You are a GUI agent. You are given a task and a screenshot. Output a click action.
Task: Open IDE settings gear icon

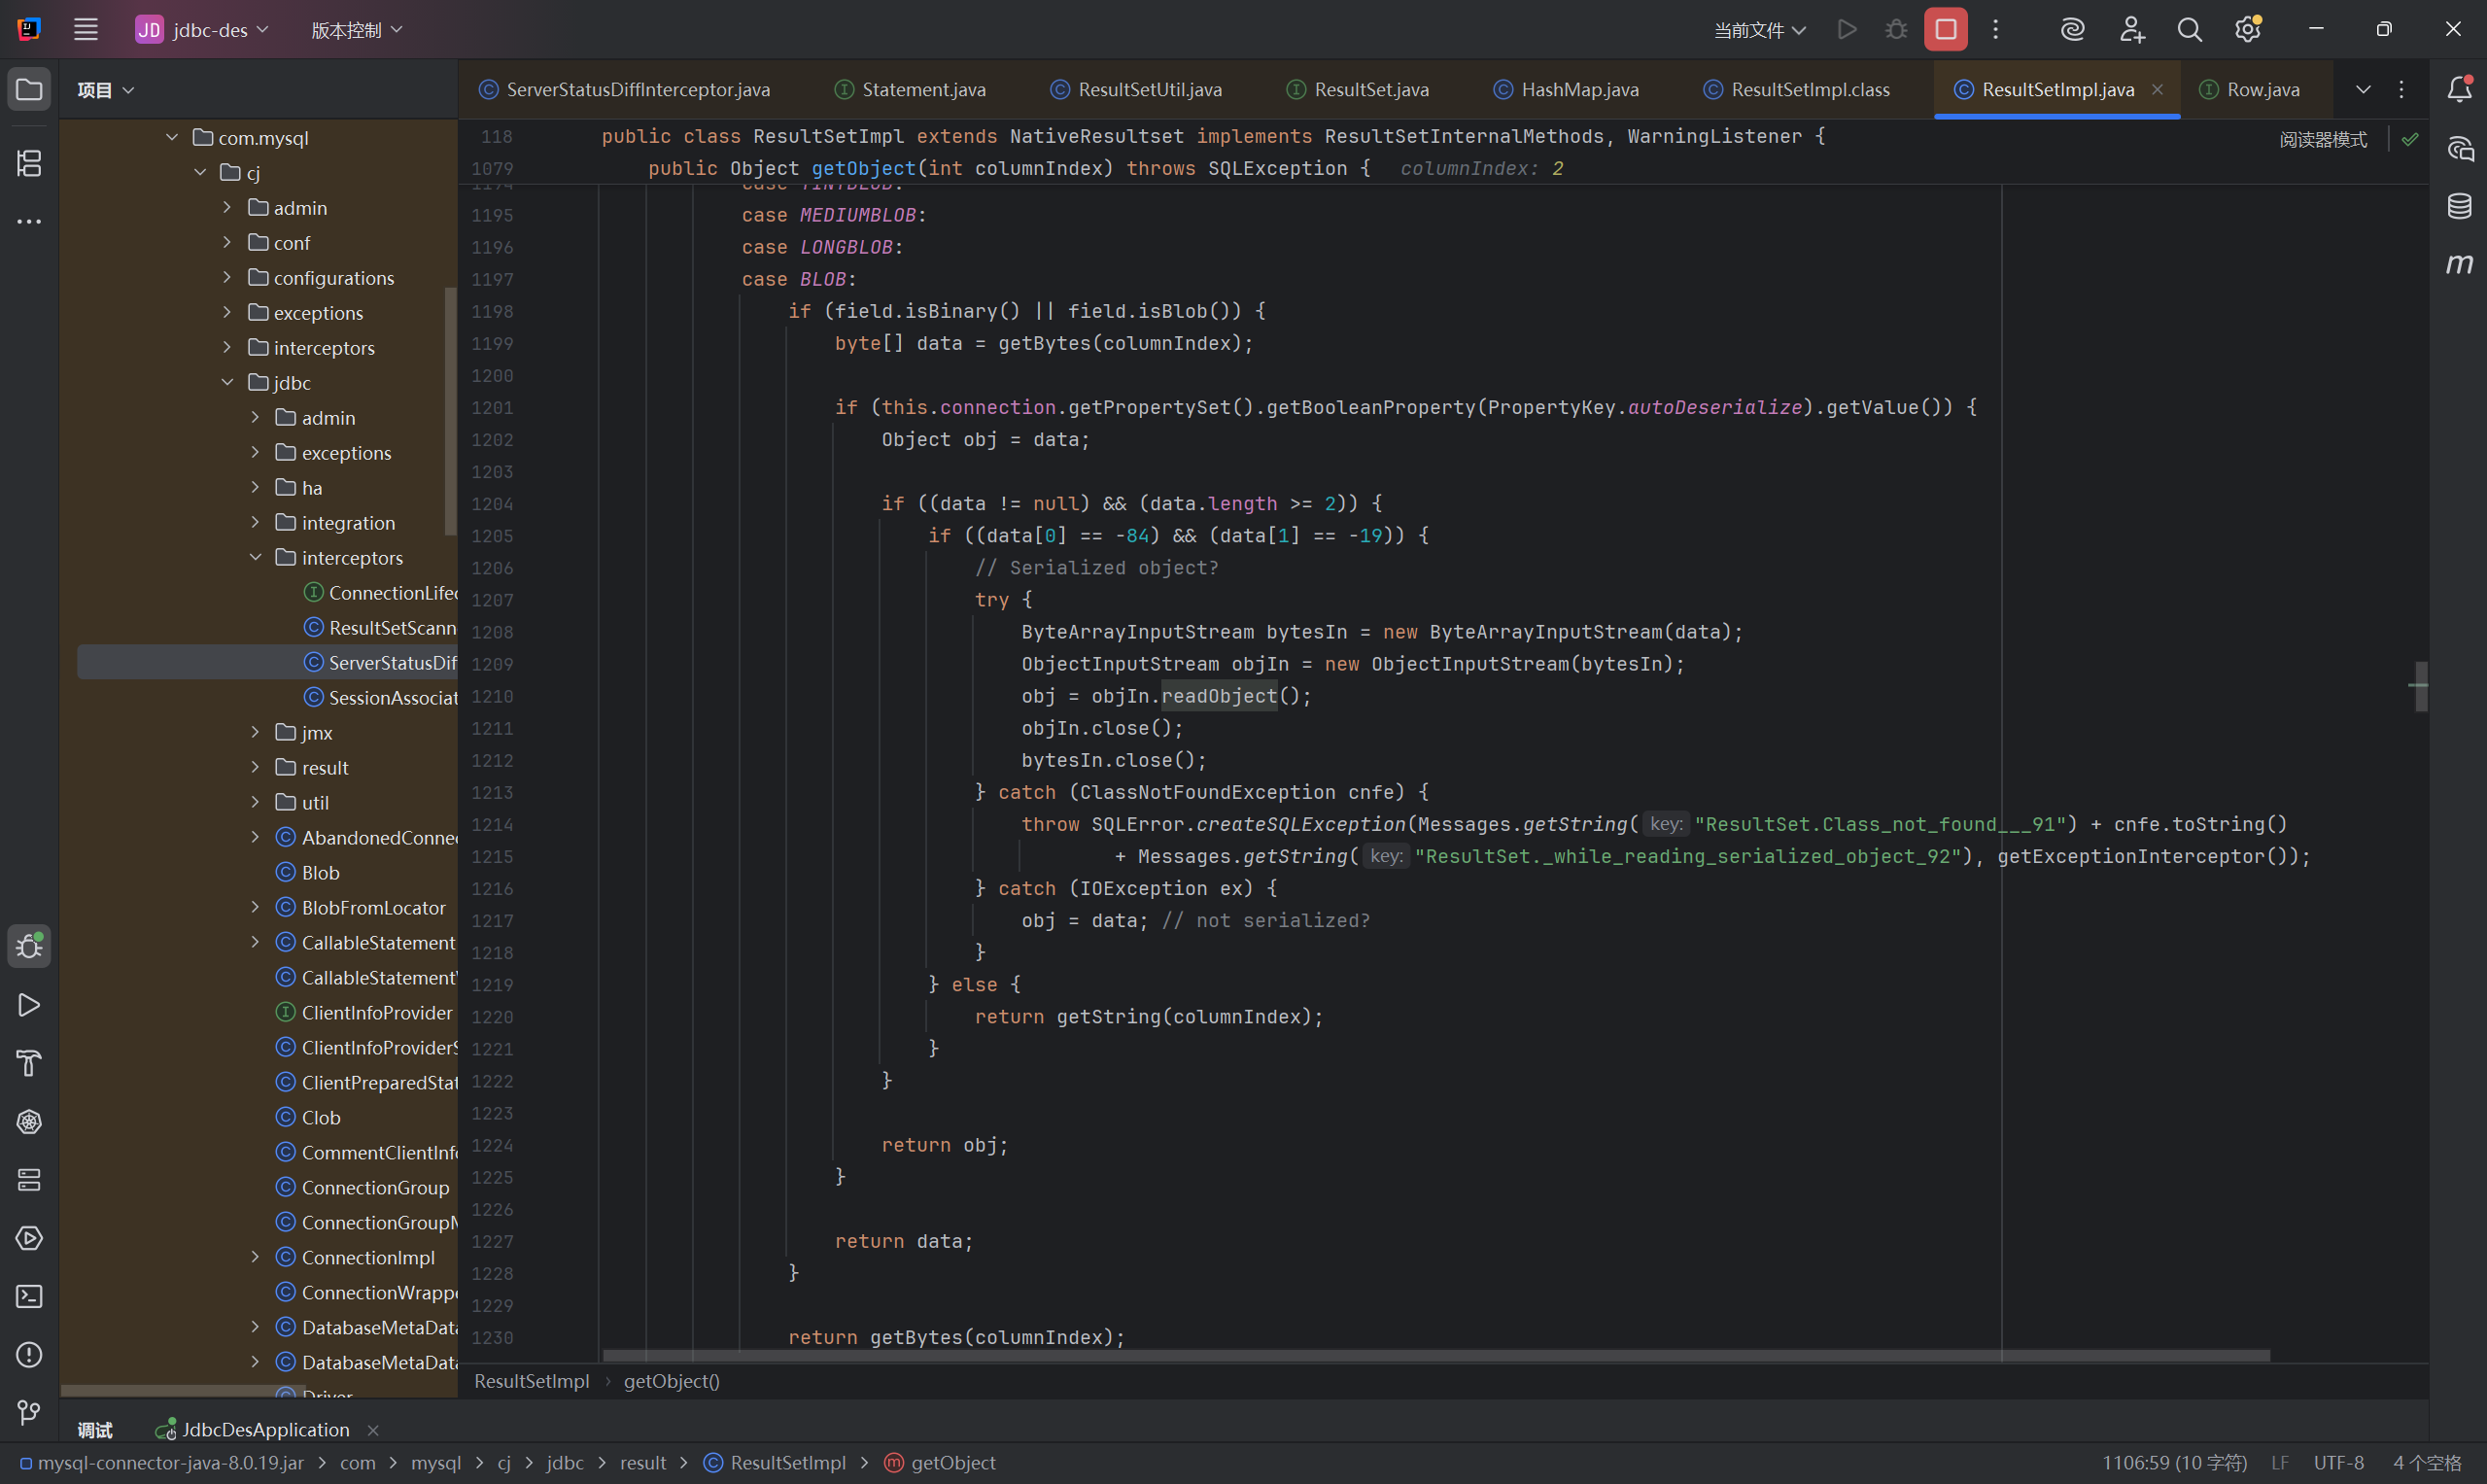click(x=2247, y=30)
